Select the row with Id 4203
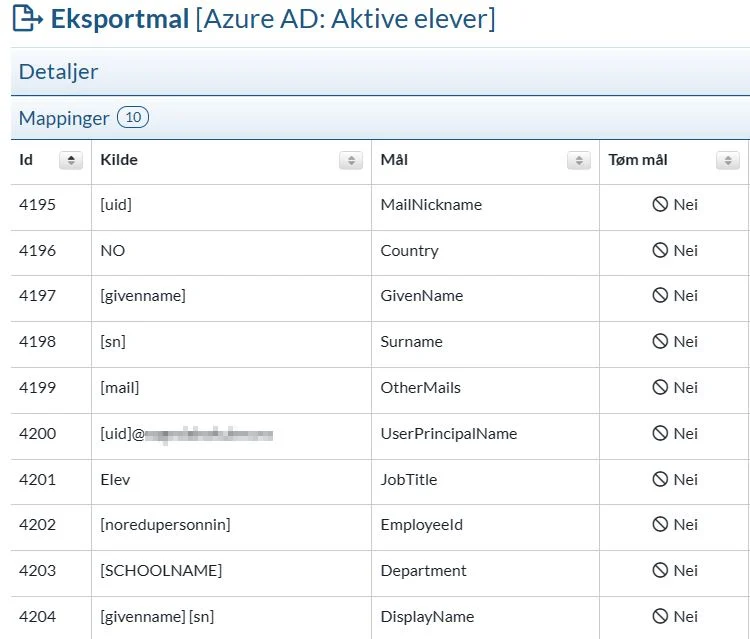This screenshot has width=750, height=639. coord(38,571)
